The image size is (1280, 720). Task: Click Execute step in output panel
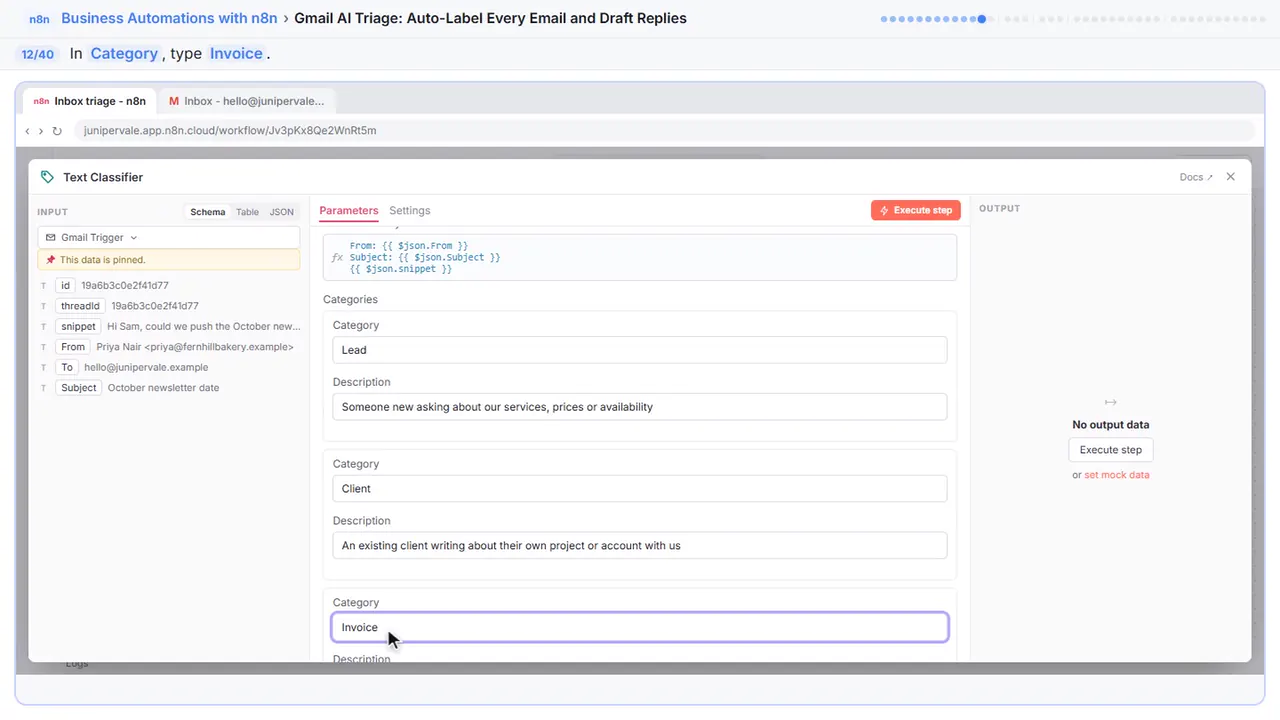click(x=1111, y=450)
